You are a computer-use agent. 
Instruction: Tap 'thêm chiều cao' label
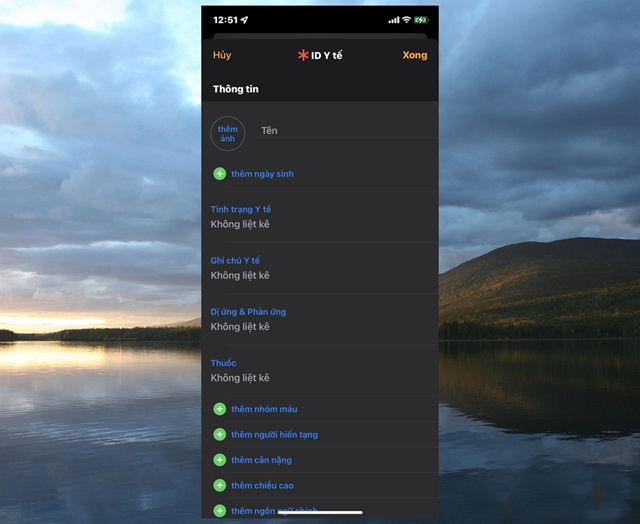click(x=262, y=485)
